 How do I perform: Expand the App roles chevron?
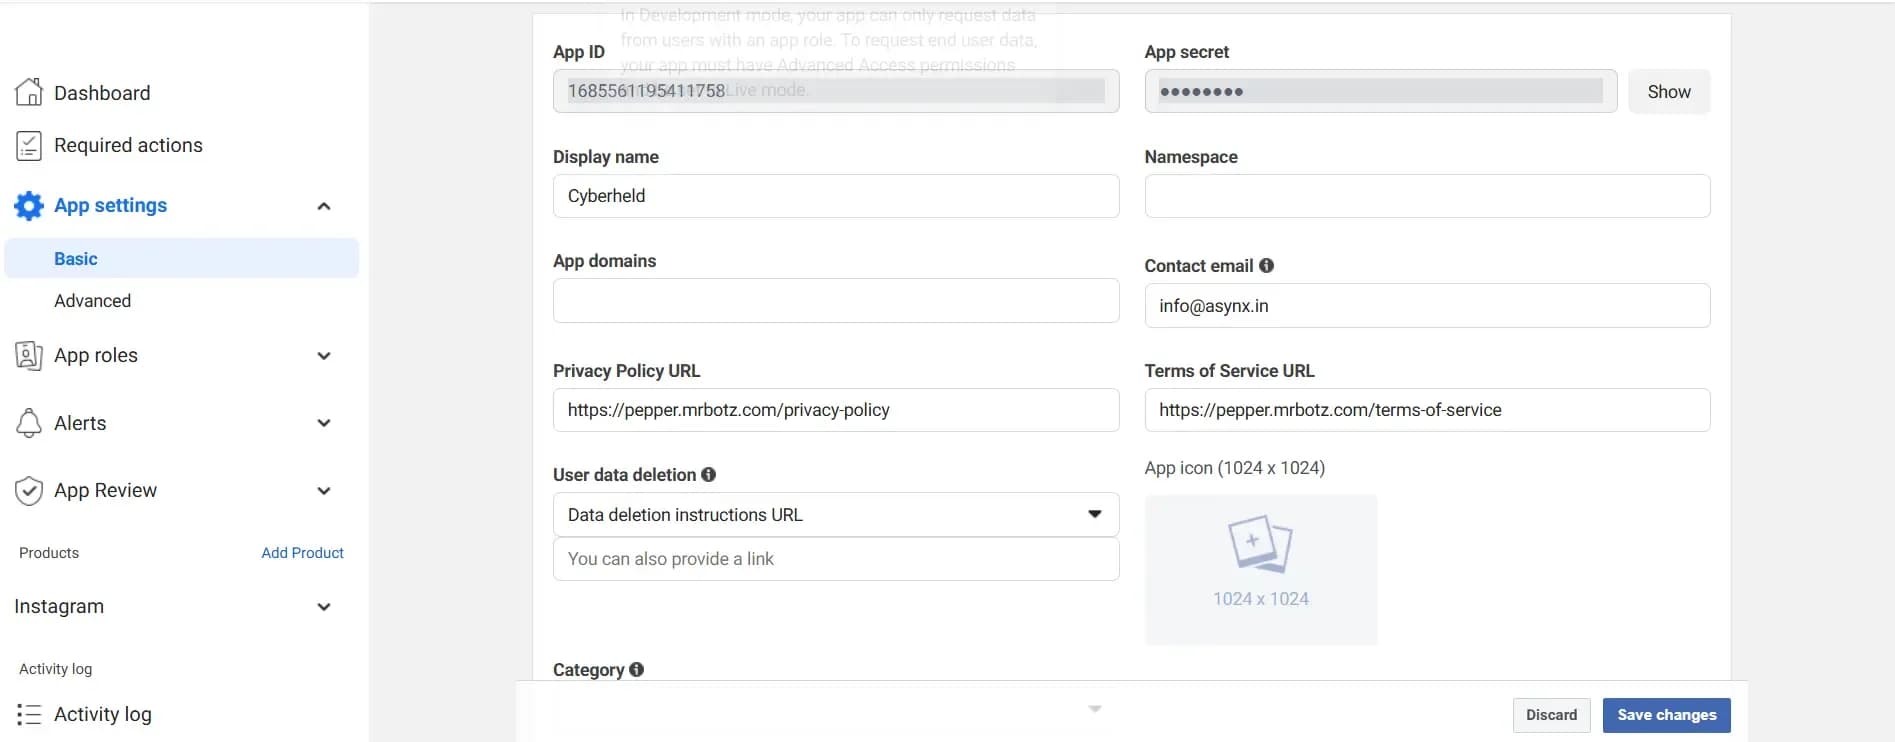click(323, 356)
